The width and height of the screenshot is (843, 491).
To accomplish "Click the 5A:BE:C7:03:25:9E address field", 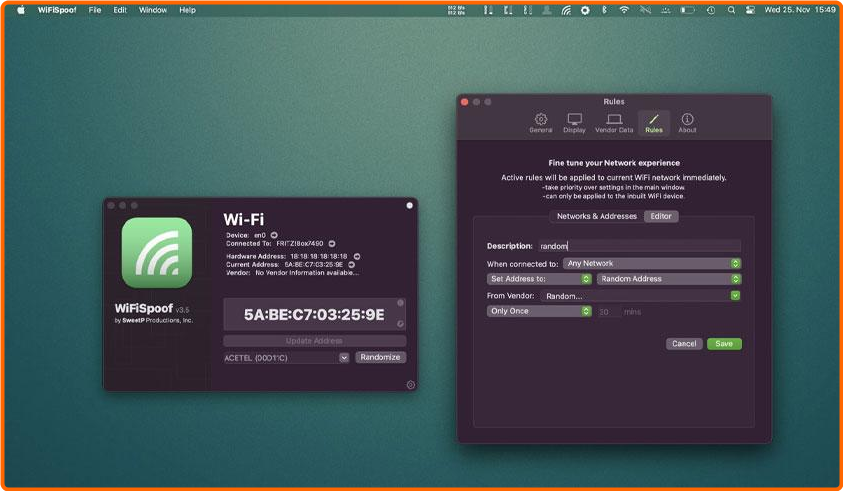I will pyautogui.click(x=314, y=315).
